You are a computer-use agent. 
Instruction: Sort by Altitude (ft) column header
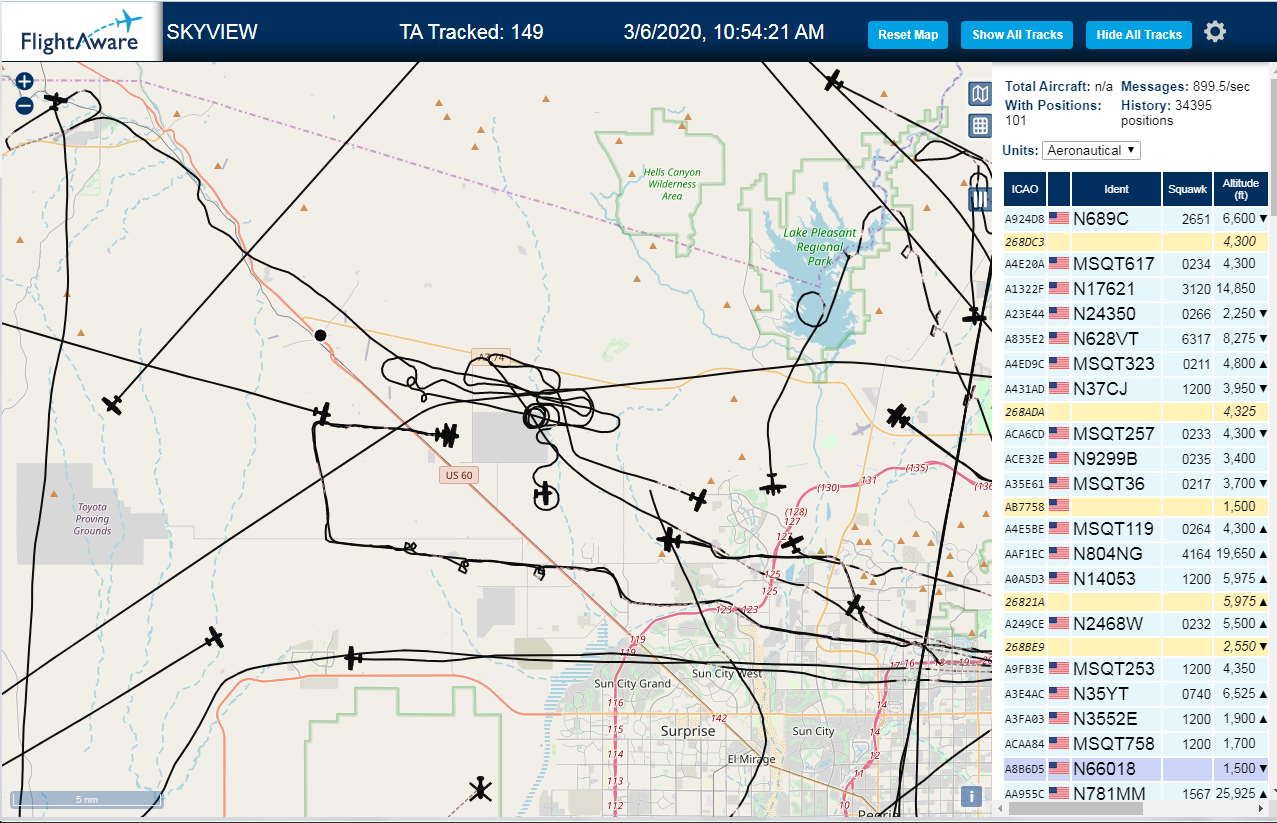[x=1240, y=189]
